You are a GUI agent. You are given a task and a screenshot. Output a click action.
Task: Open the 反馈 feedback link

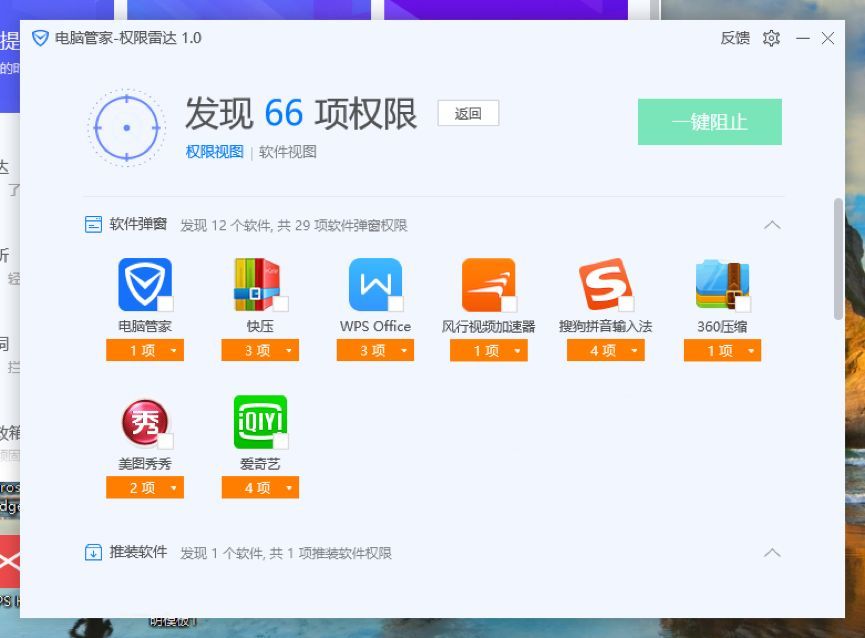coord(735,38)
